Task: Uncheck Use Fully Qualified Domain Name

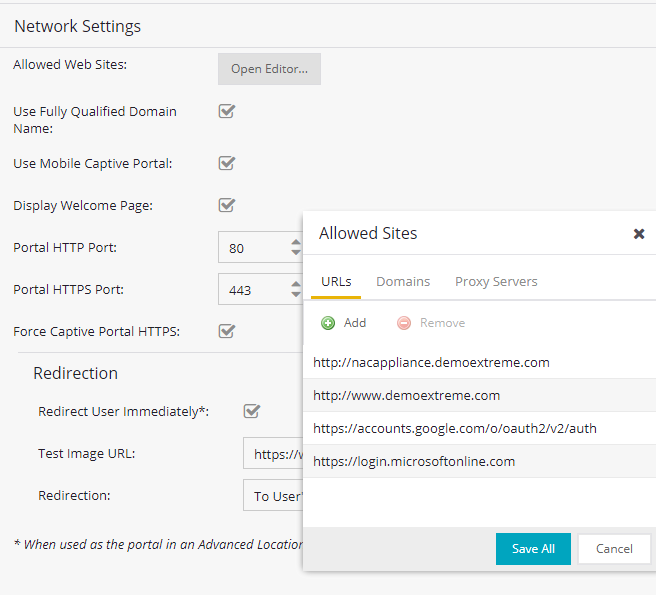Action: (227, 112)
